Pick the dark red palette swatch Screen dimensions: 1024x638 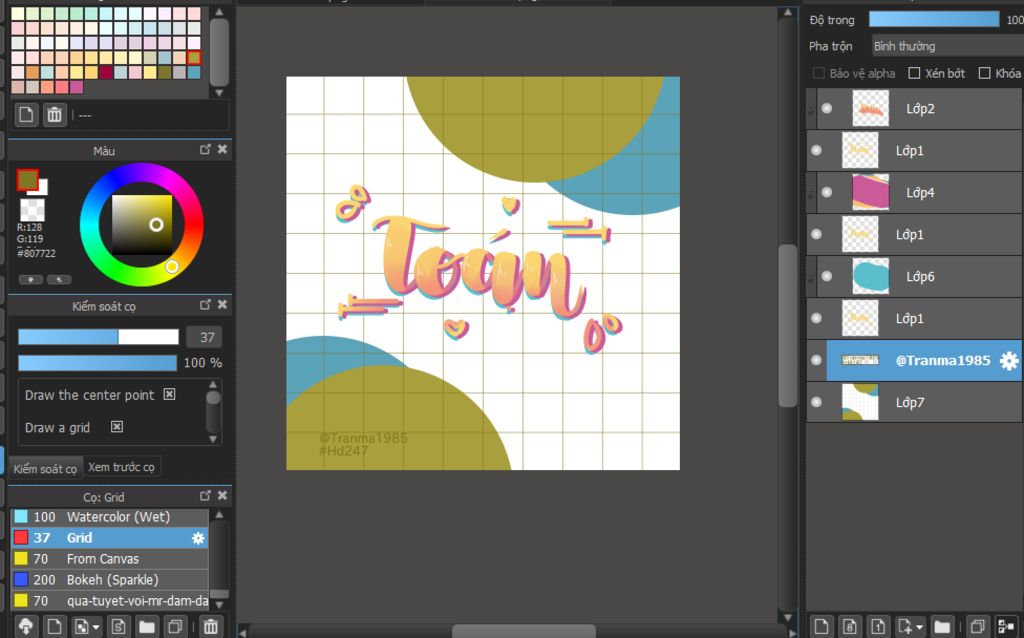coord(106,72)
